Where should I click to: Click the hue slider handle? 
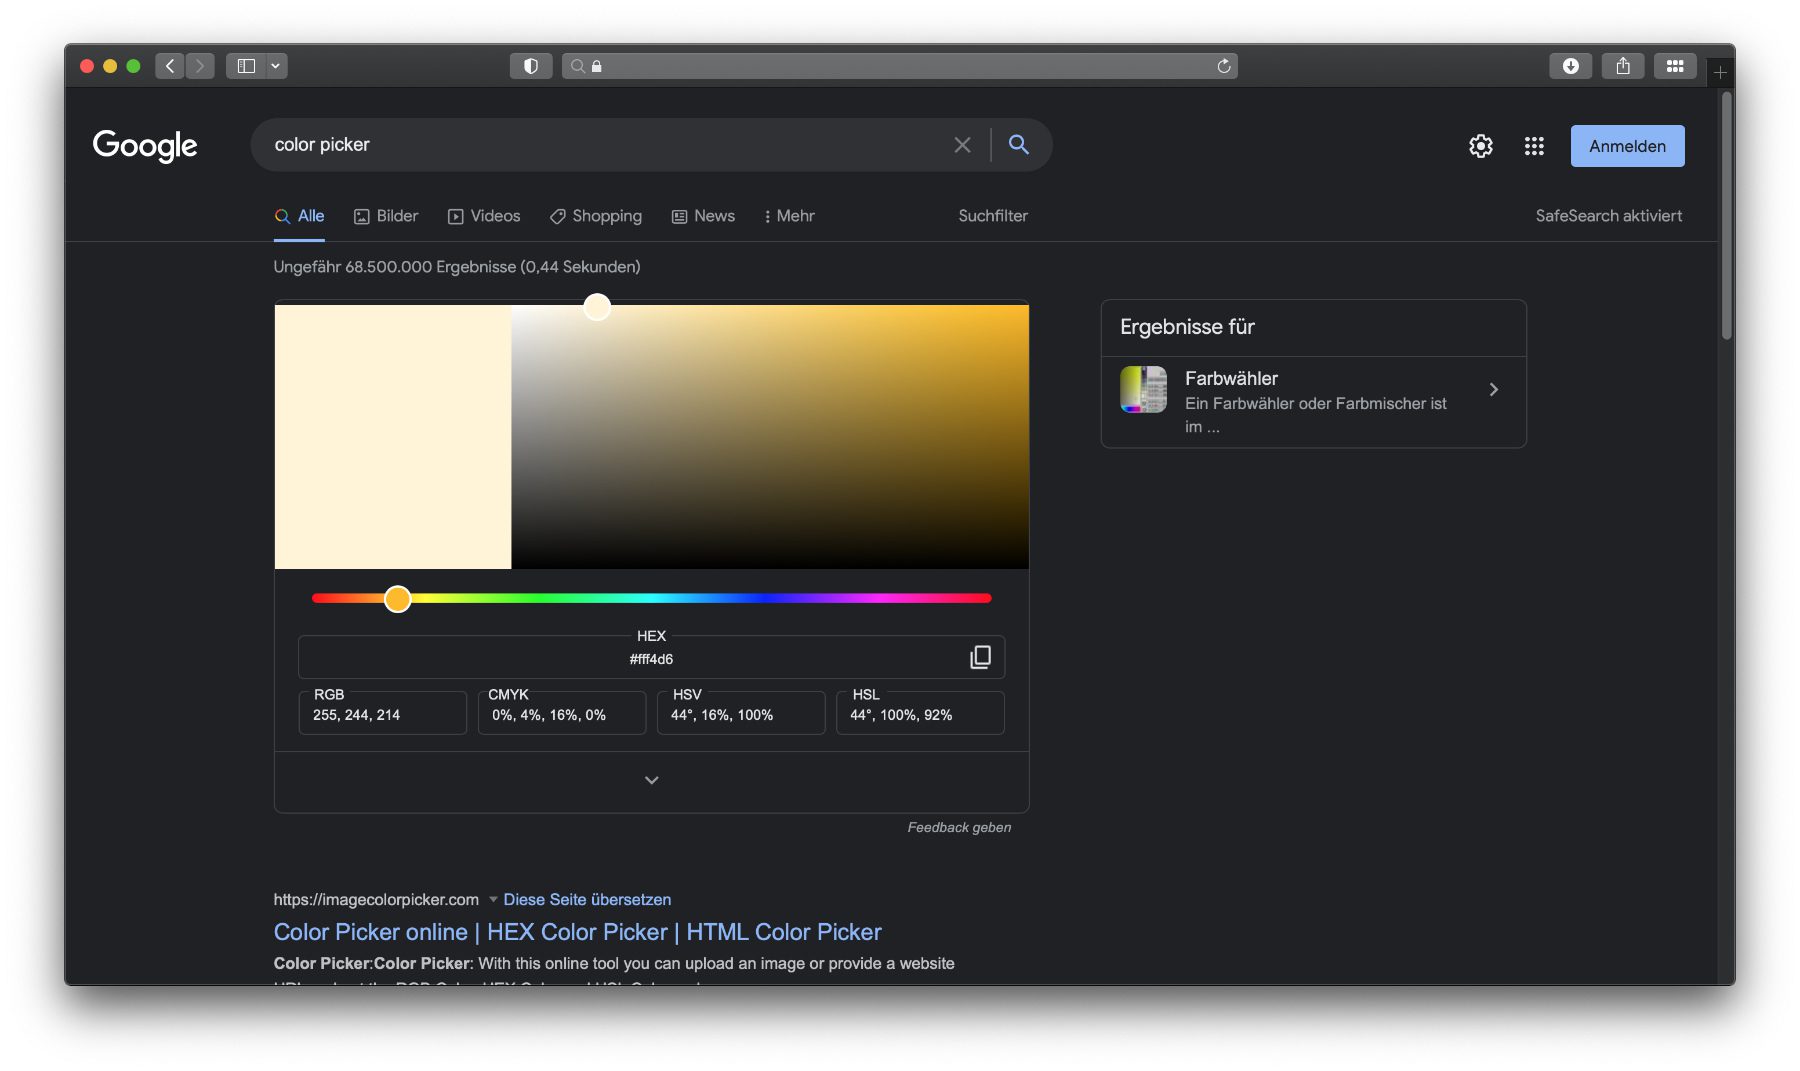click(397, 599)
